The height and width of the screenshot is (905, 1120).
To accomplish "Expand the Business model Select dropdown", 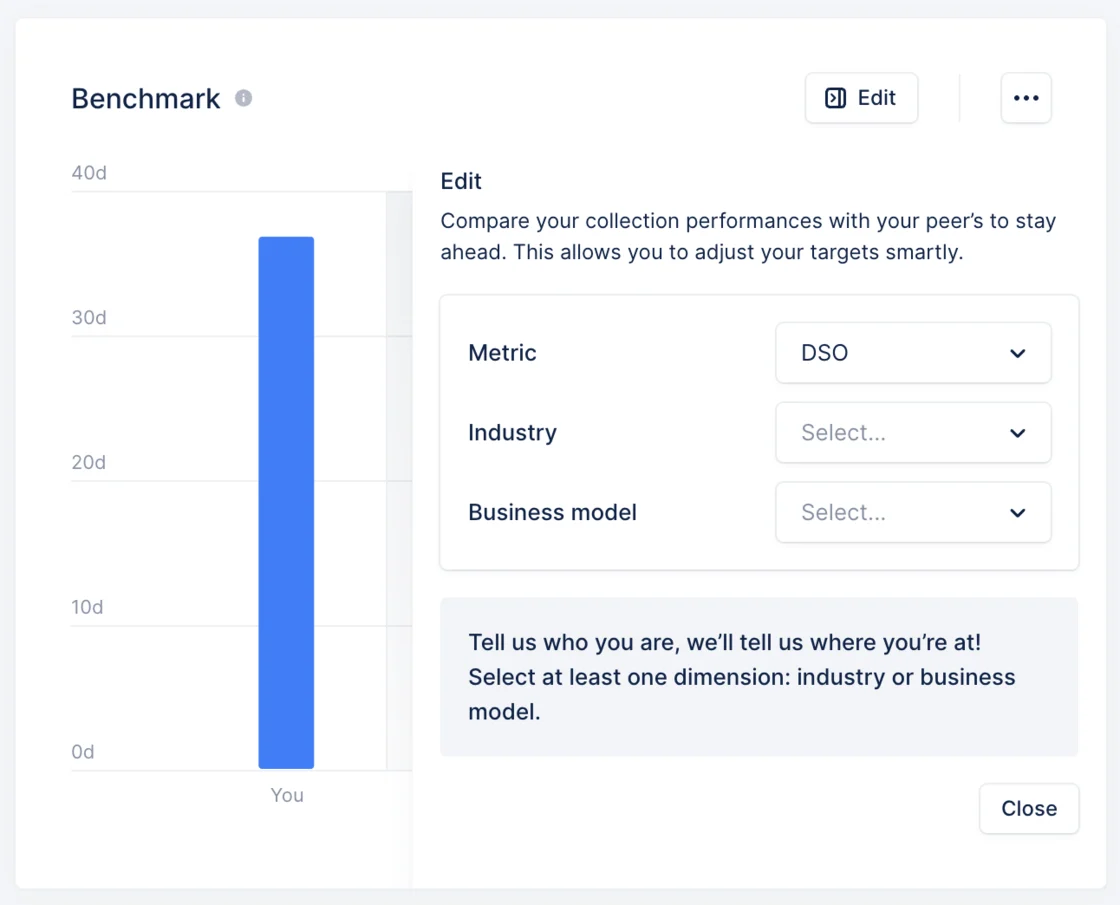I will 913,513.
